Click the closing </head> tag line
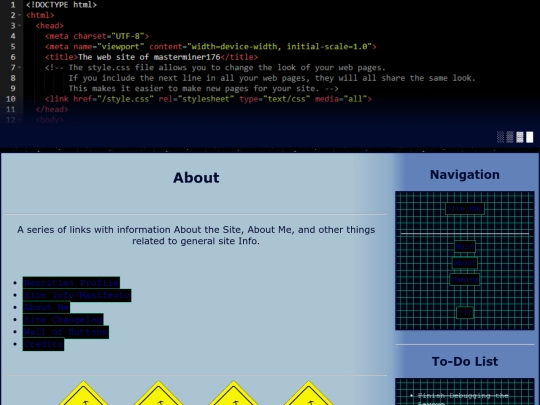The height and width of the screenshot is (405, 540). coord(52,110)
